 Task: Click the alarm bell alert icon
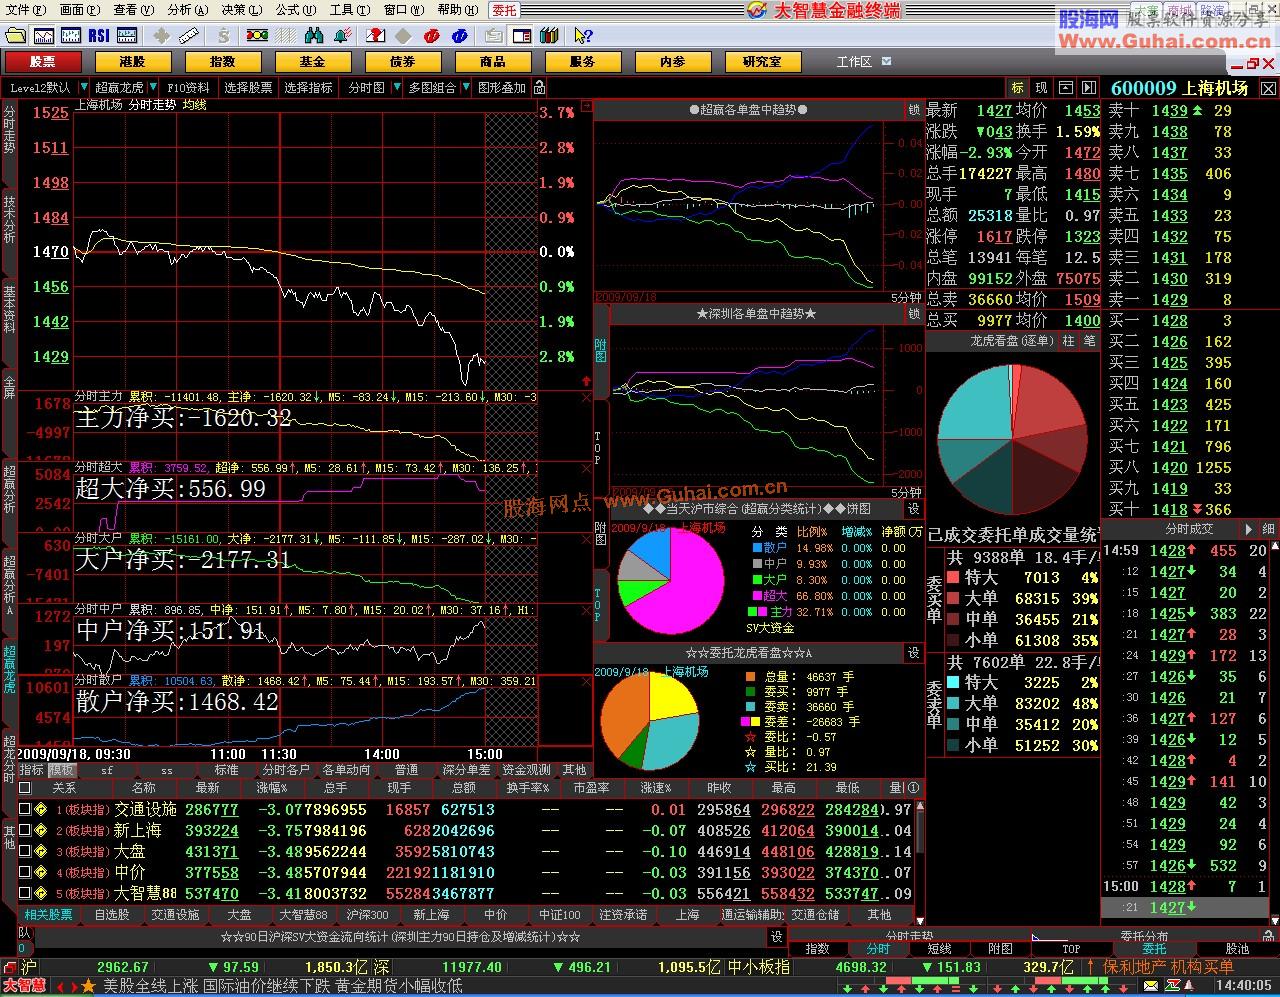pos(343,36)
